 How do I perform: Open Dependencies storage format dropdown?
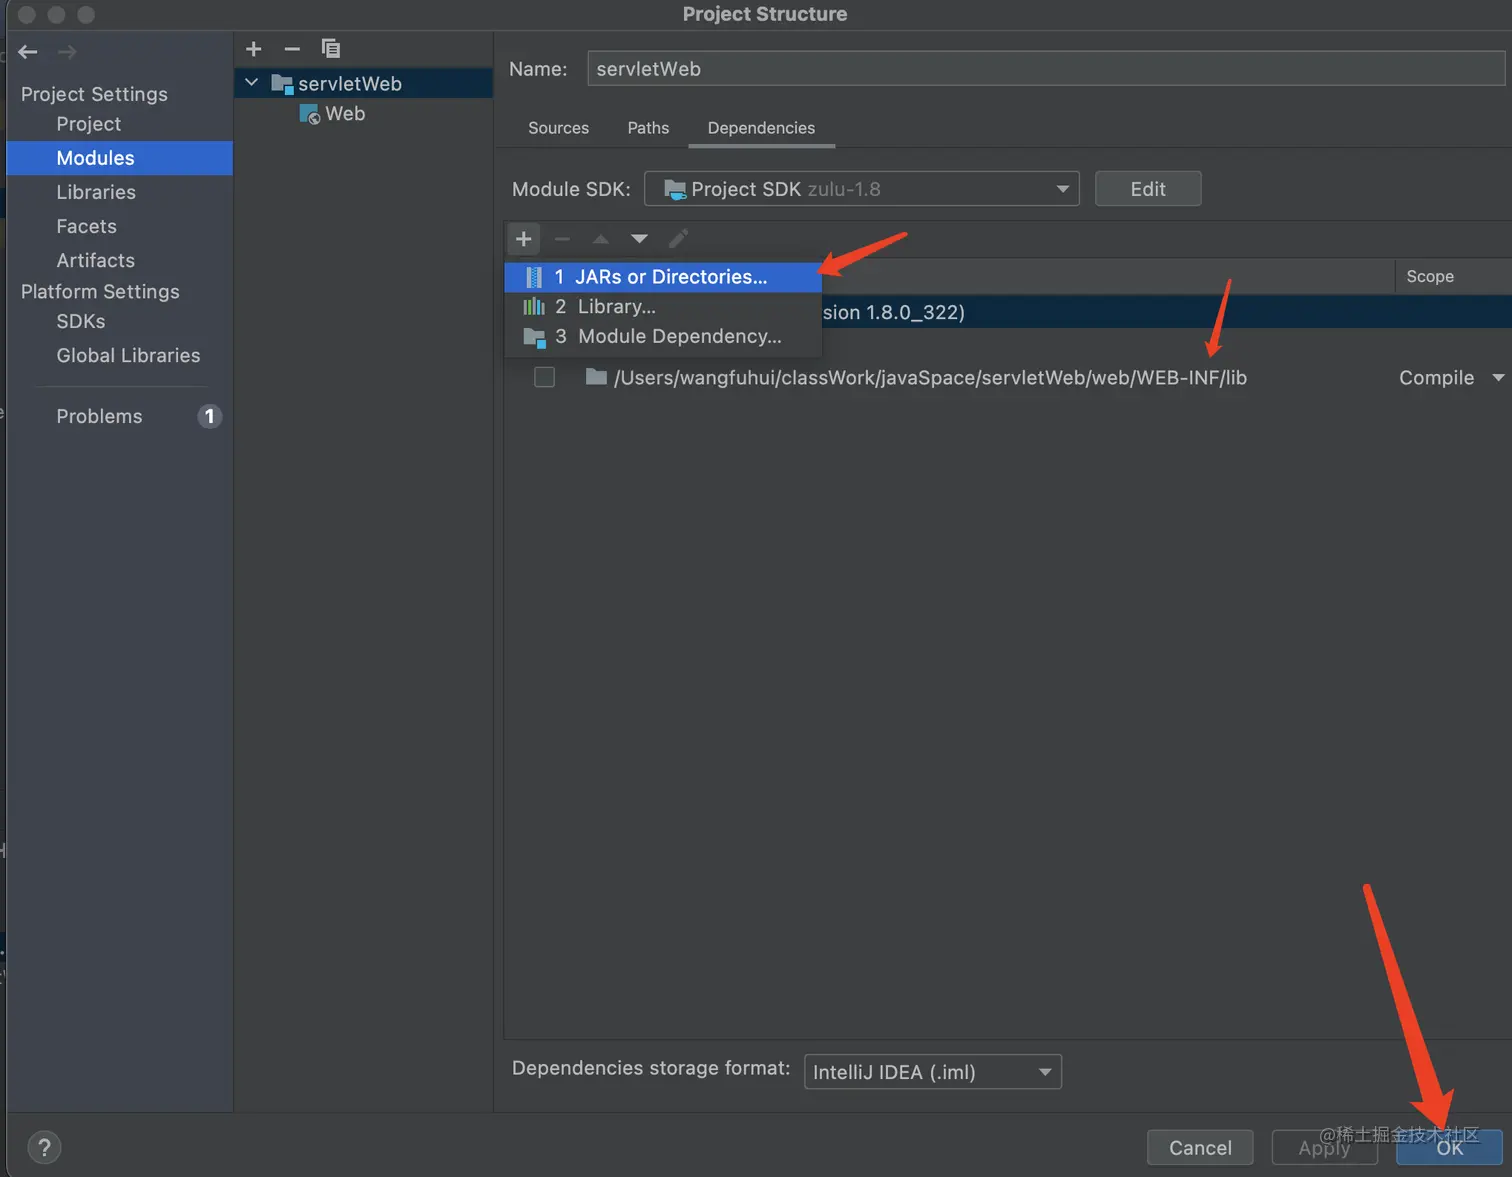932,1072
